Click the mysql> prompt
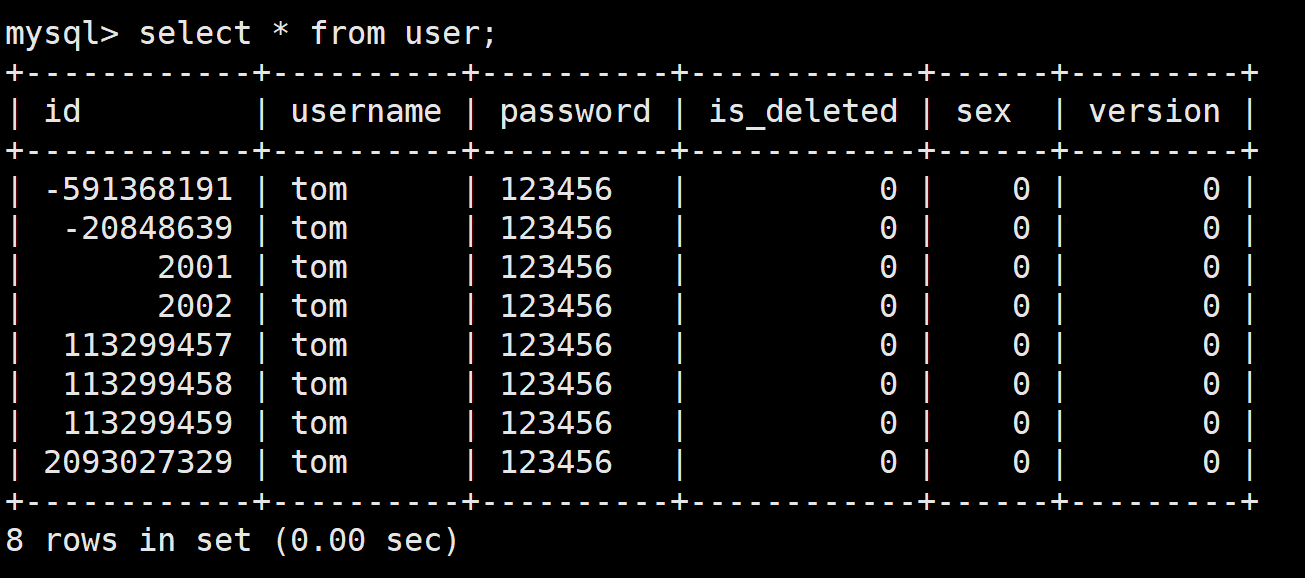The width and height of the screenshot is (1305, 578). [62, 35]
